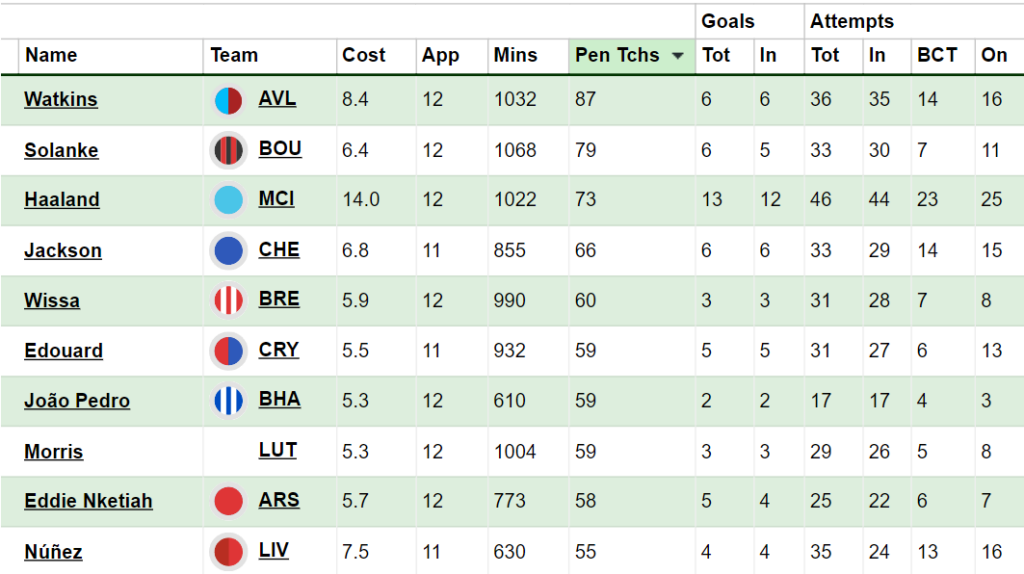Open Watkins player link
This screenshot has width=1024, height=574.
[x=61, y=99]
